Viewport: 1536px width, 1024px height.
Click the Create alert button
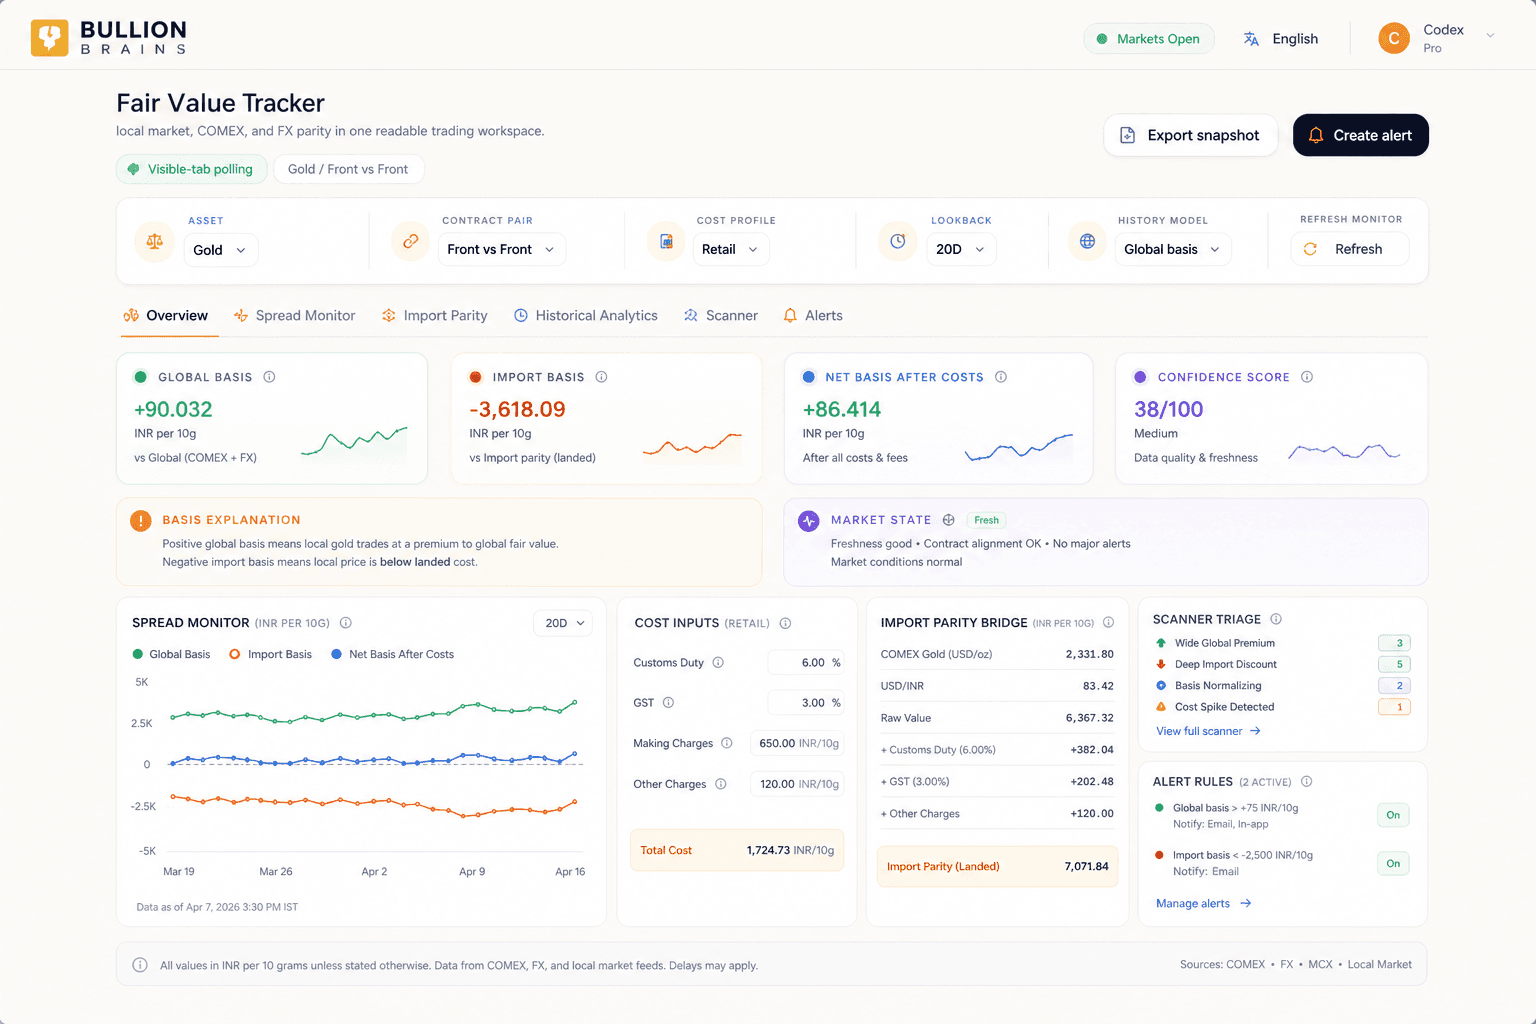coord(1360,135)
